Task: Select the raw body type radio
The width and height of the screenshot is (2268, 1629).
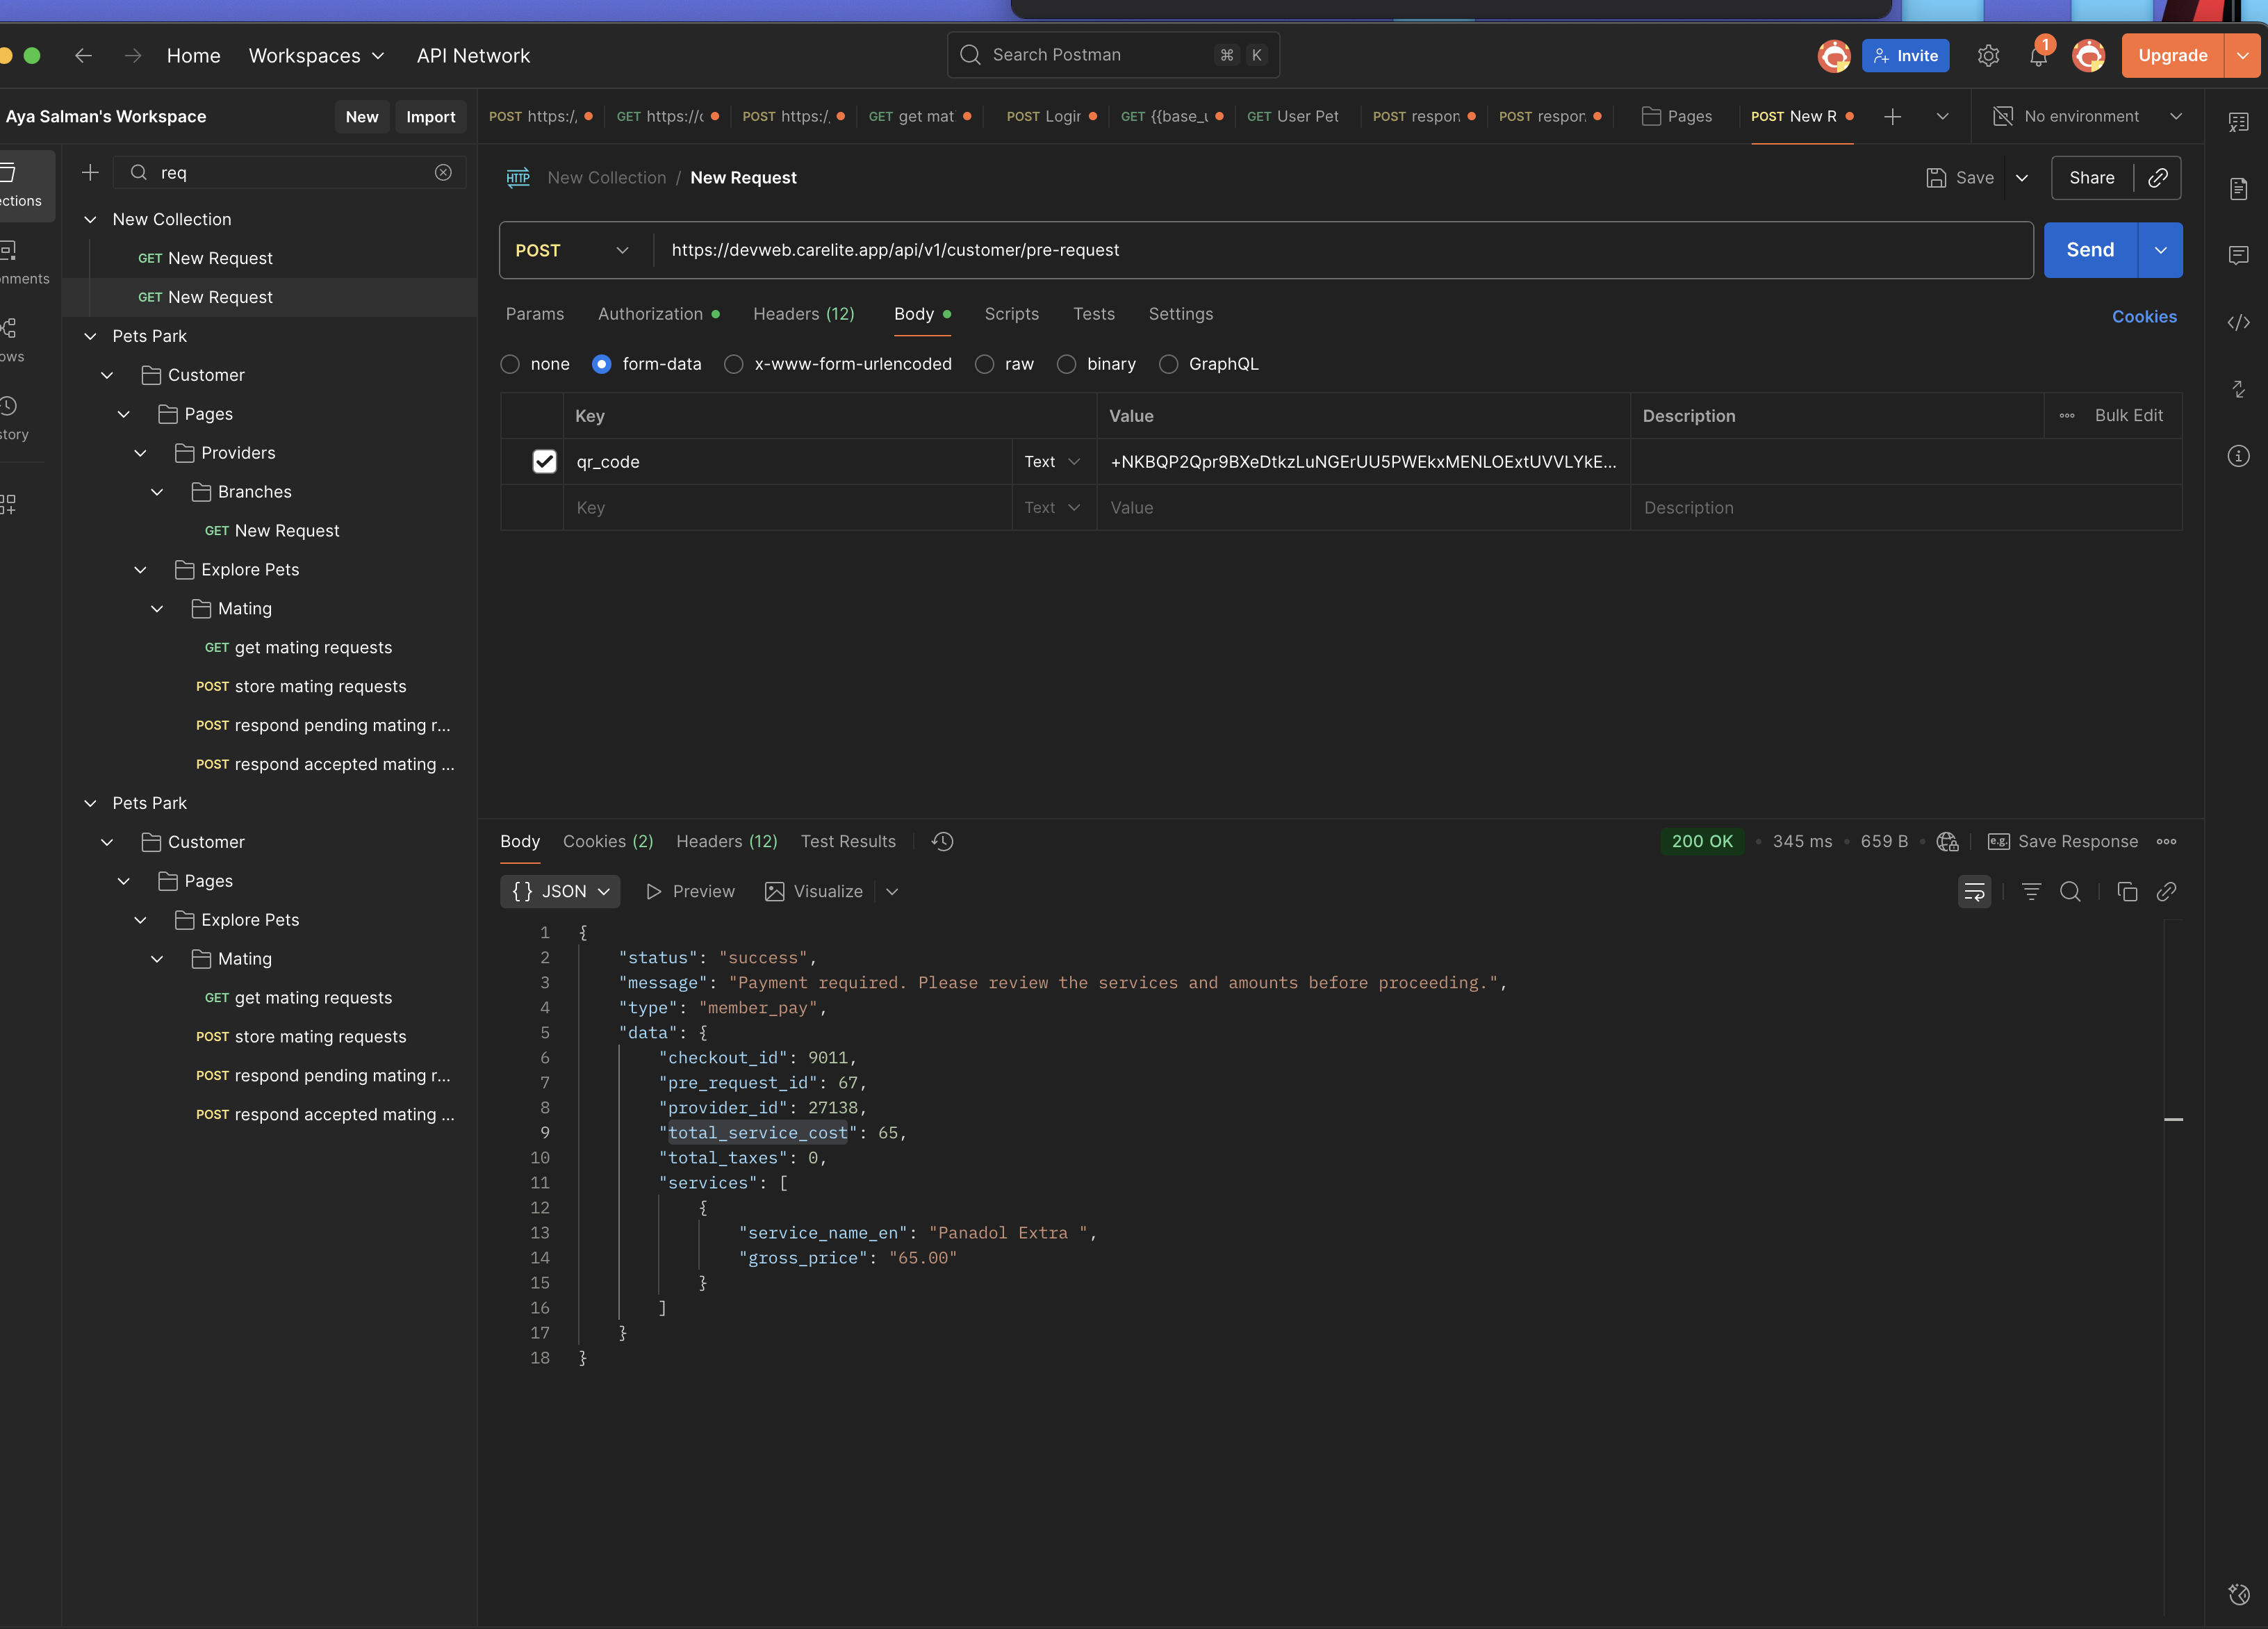Action: pyautogui.click(x=985, y=364)
